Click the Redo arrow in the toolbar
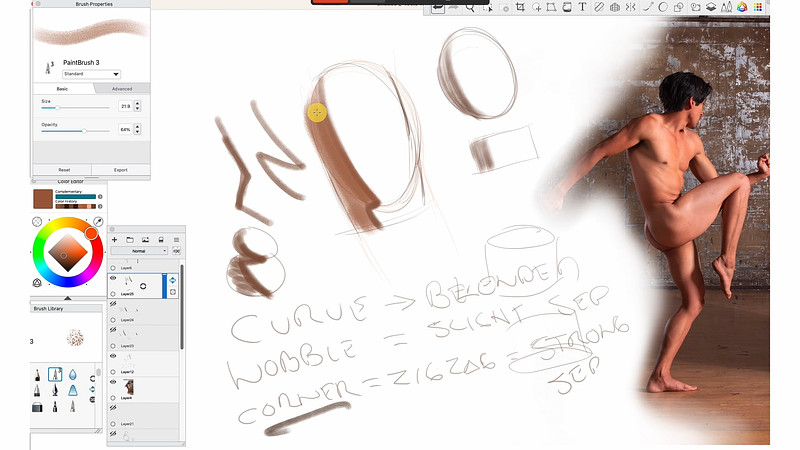 pyautogui.click(x=453, y=7)
